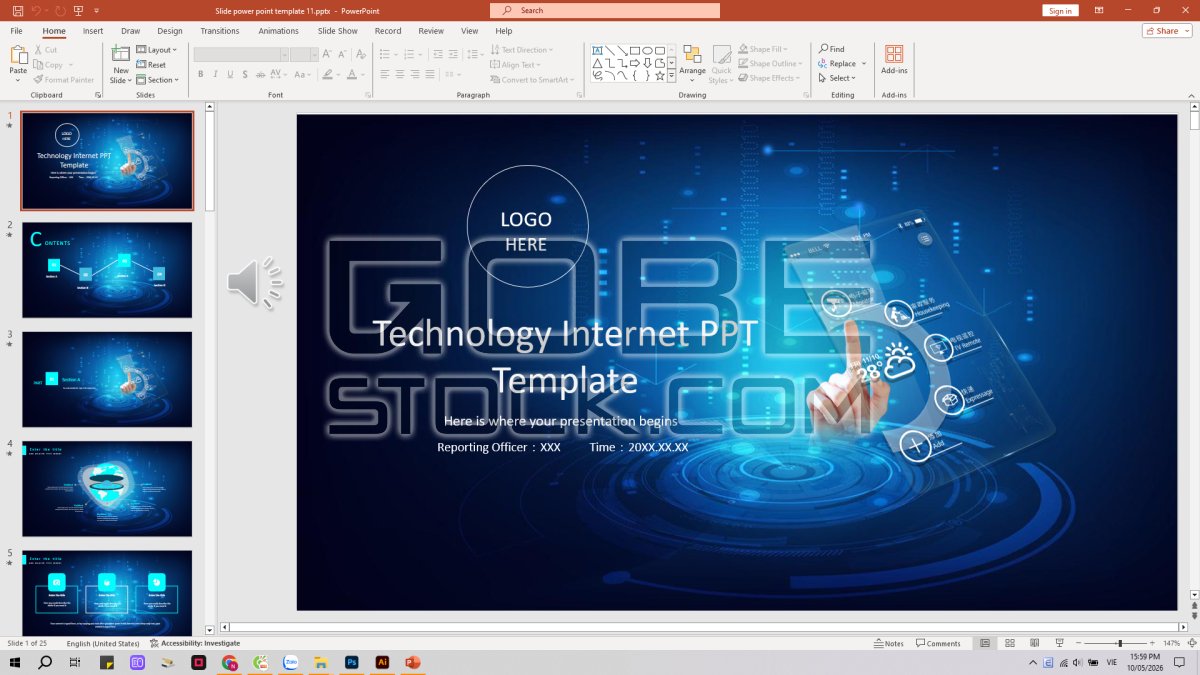Switch to Reading View
1200x675 pixels.
[x=1033, y=643]
